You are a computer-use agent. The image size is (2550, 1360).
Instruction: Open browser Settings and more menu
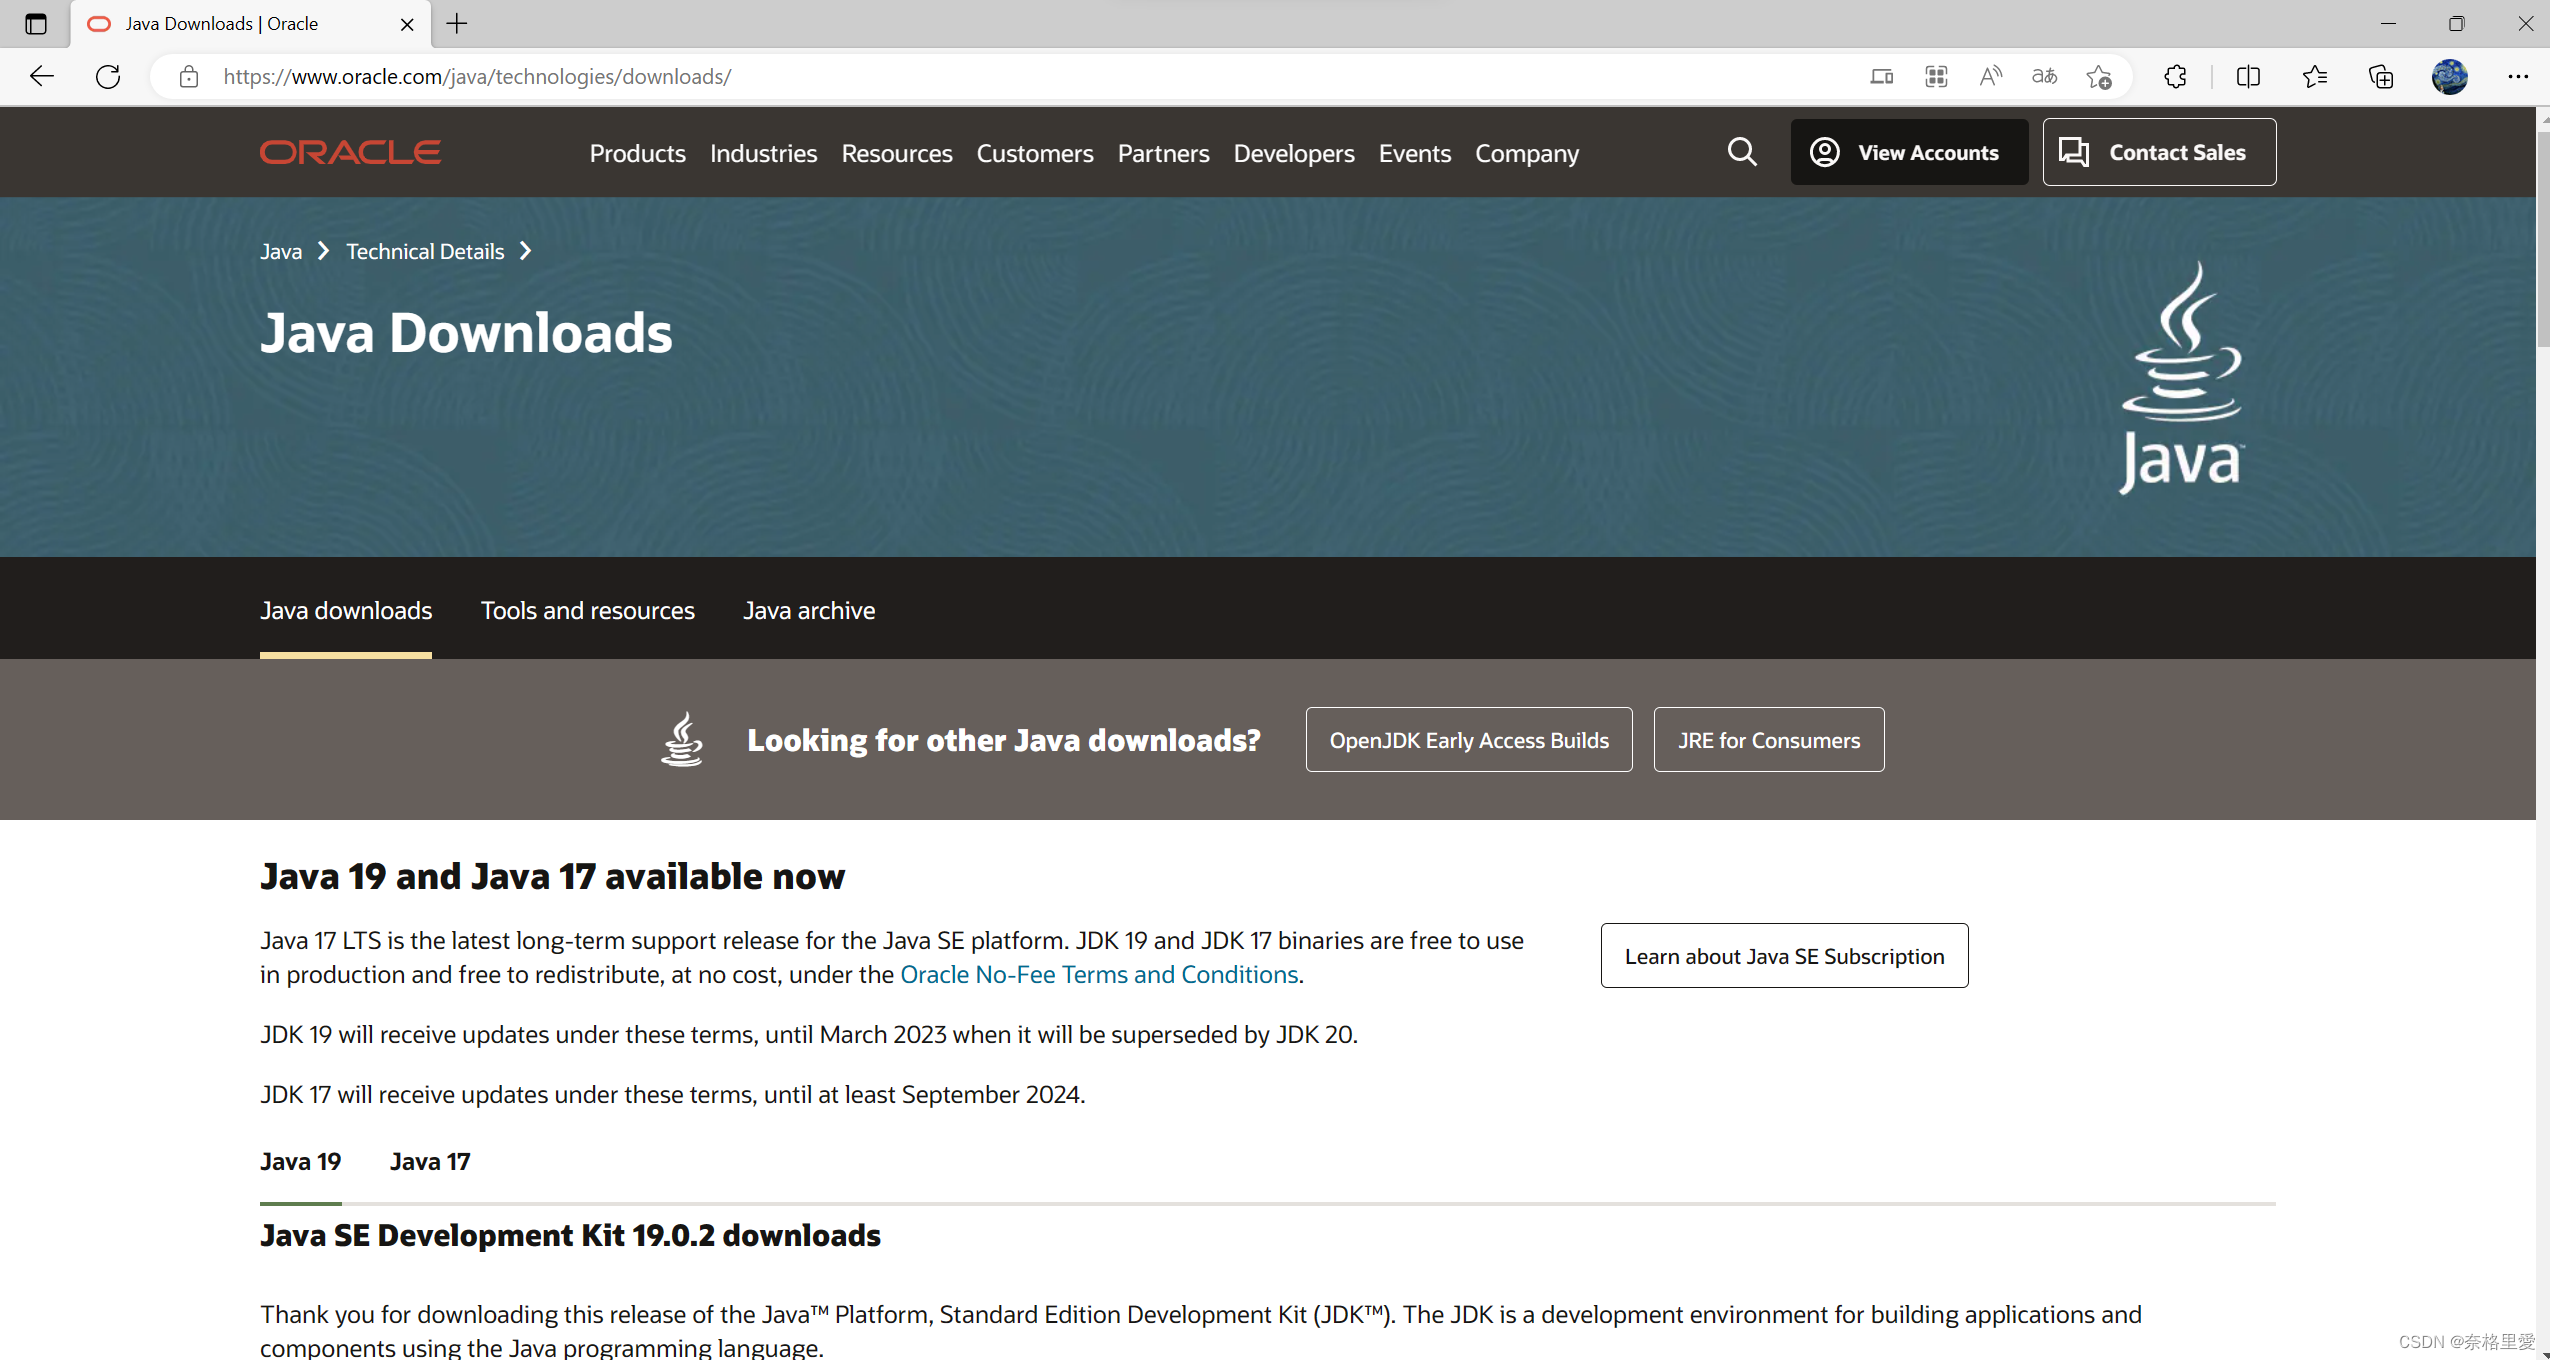(x=2517, y=77)
